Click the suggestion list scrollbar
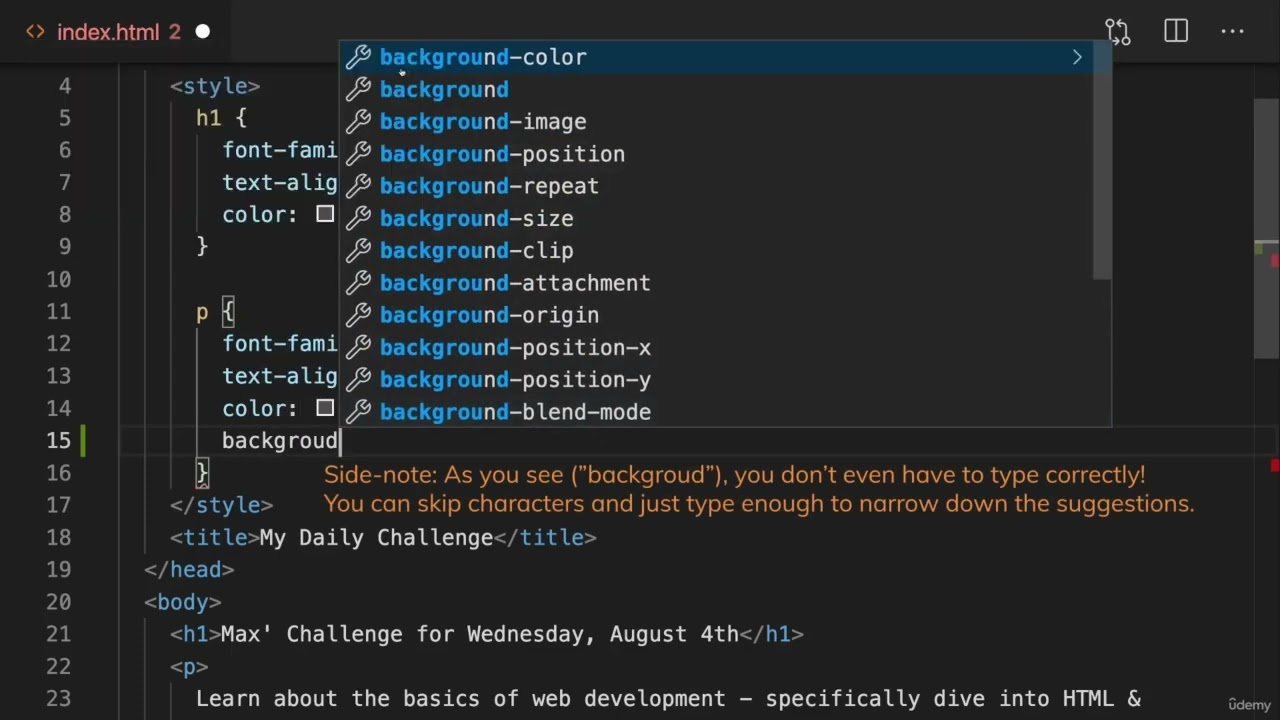This screenshot has width=1280, height=720. click(1102, 160)
